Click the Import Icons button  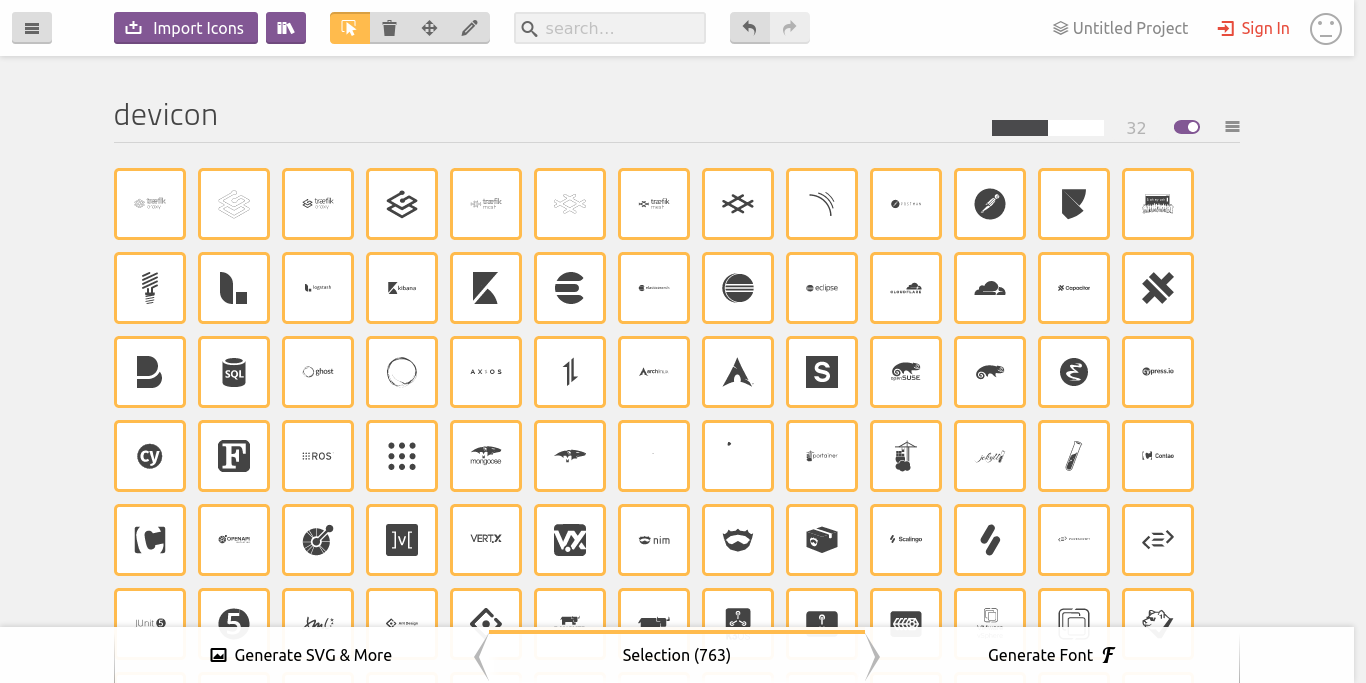(186, 28)
